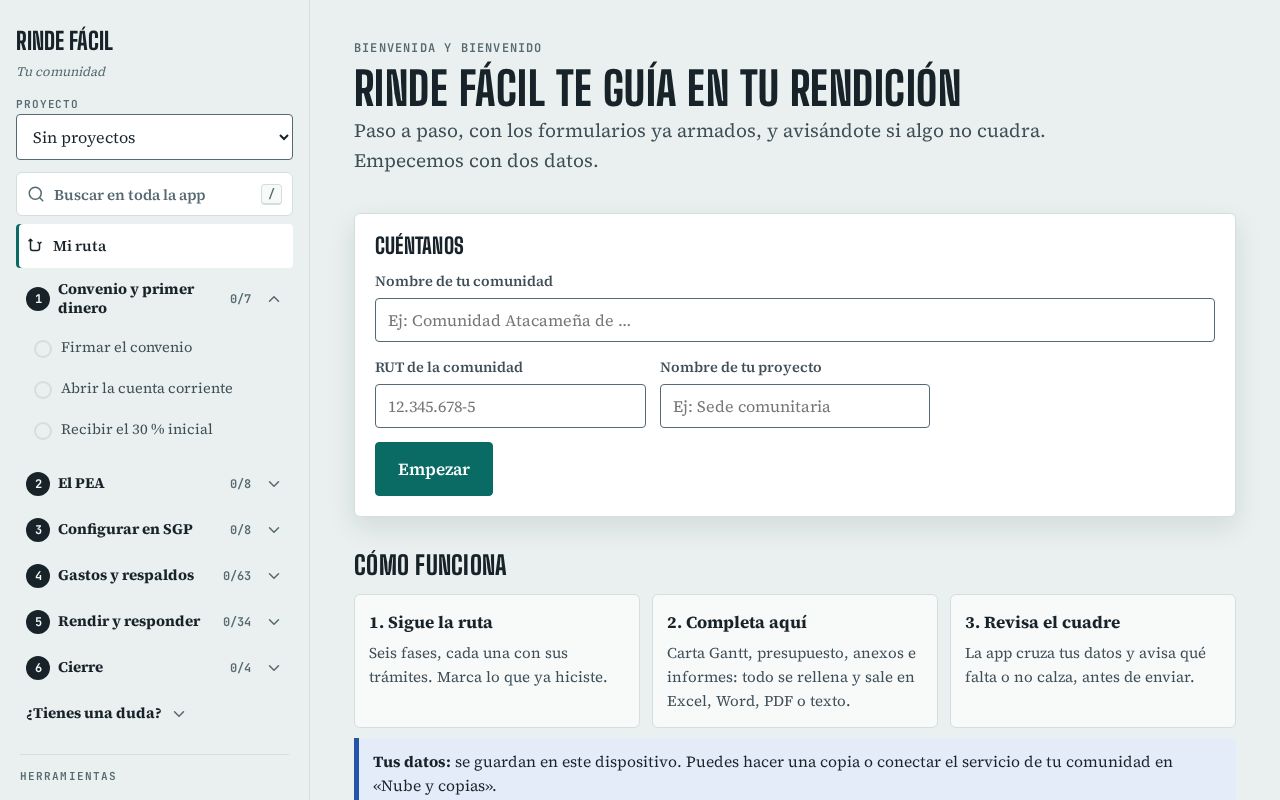
Task: Expand Rendir y responder chevron
Action: (x=274, y=622)
